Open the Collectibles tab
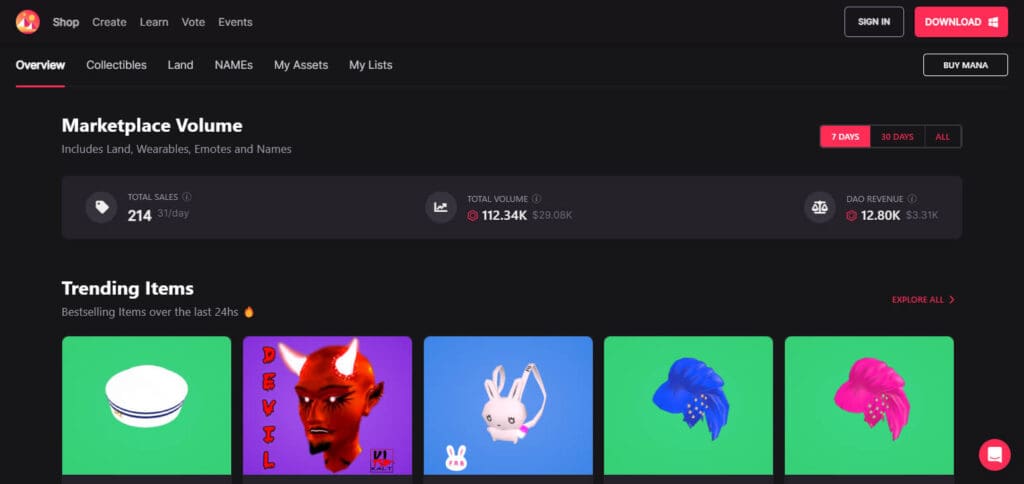This screenshot has width=1024, height=484. pos(116,65)
